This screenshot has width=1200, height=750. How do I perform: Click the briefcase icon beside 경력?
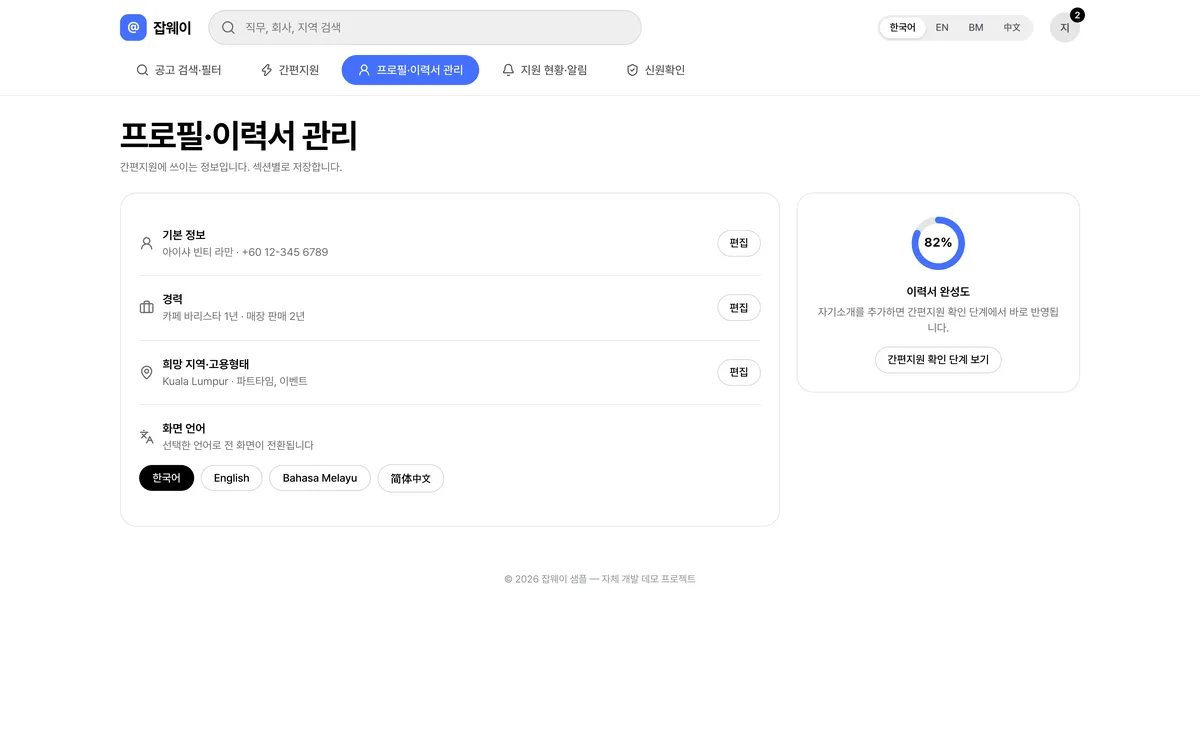147,307
